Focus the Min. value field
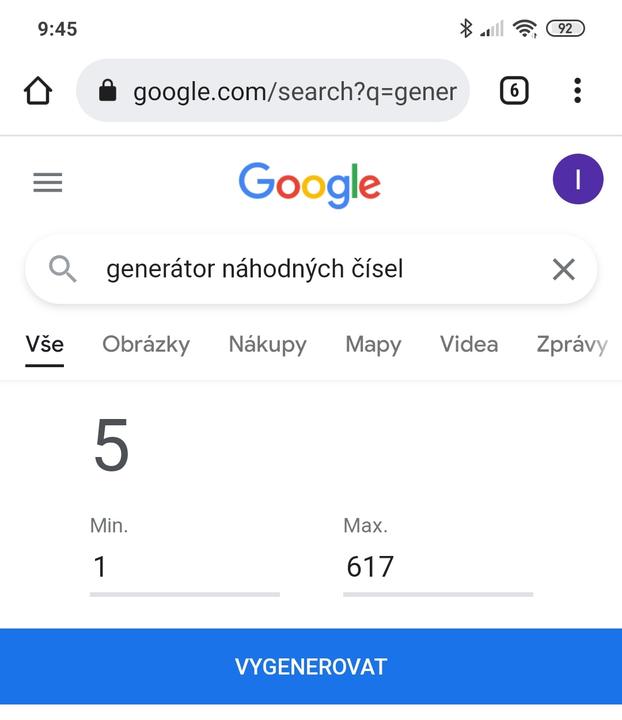This screenshot has width=622, height=720. pos(184,568)
